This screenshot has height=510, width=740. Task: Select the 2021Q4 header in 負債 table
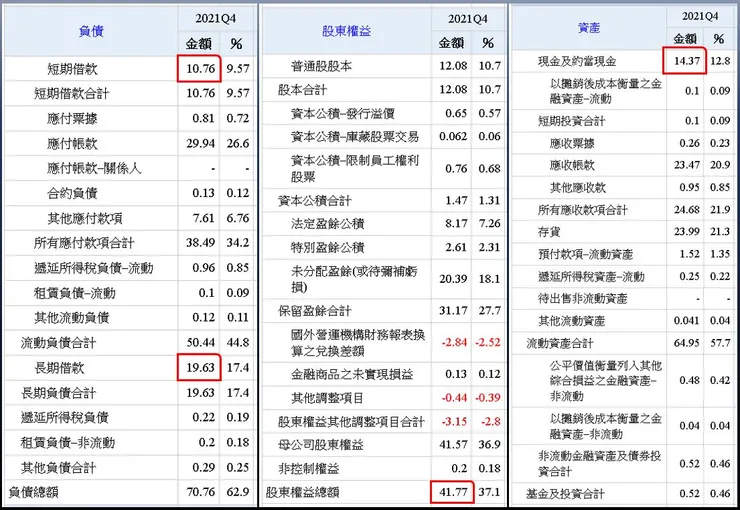click(216, 19)
